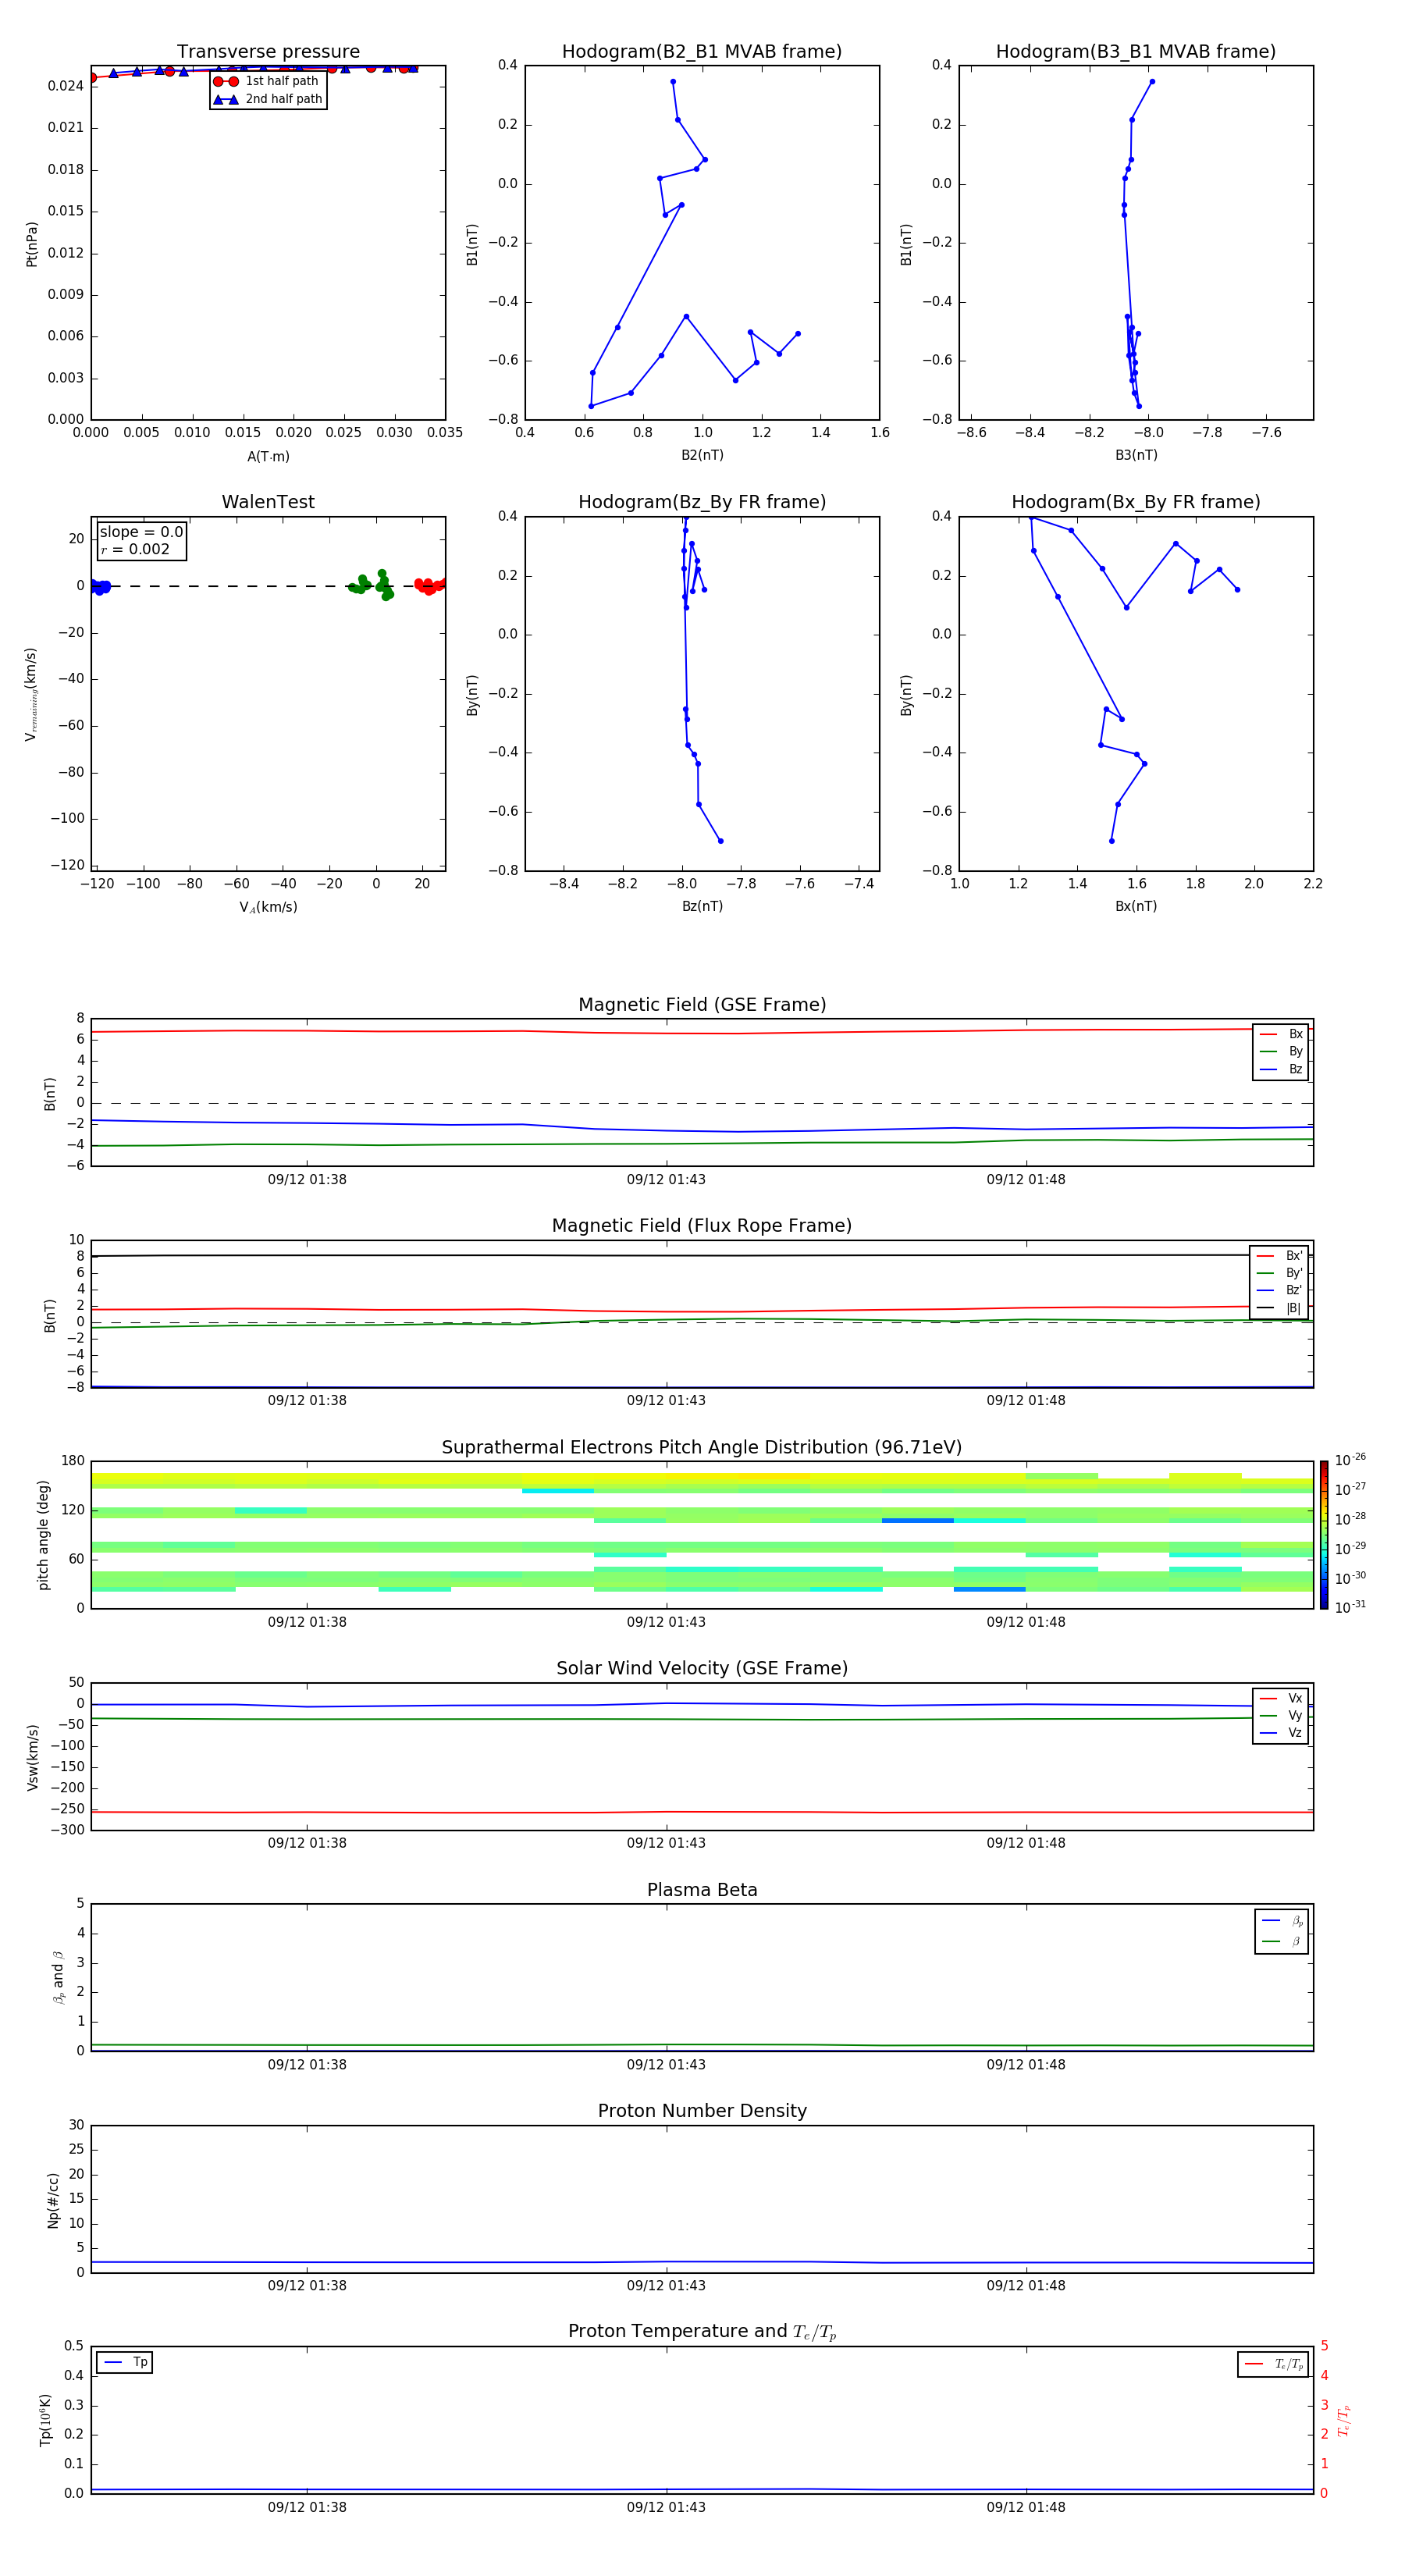Click the 'Hodogram(B2_B1 MVAB frame)' title
This screenshot has height=2576, width=1405.
point(702,51)
